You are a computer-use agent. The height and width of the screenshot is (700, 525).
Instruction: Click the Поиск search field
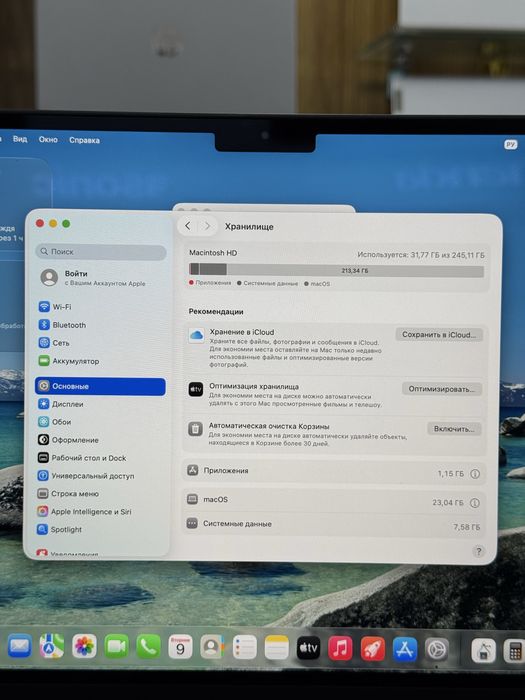point(101,252)
